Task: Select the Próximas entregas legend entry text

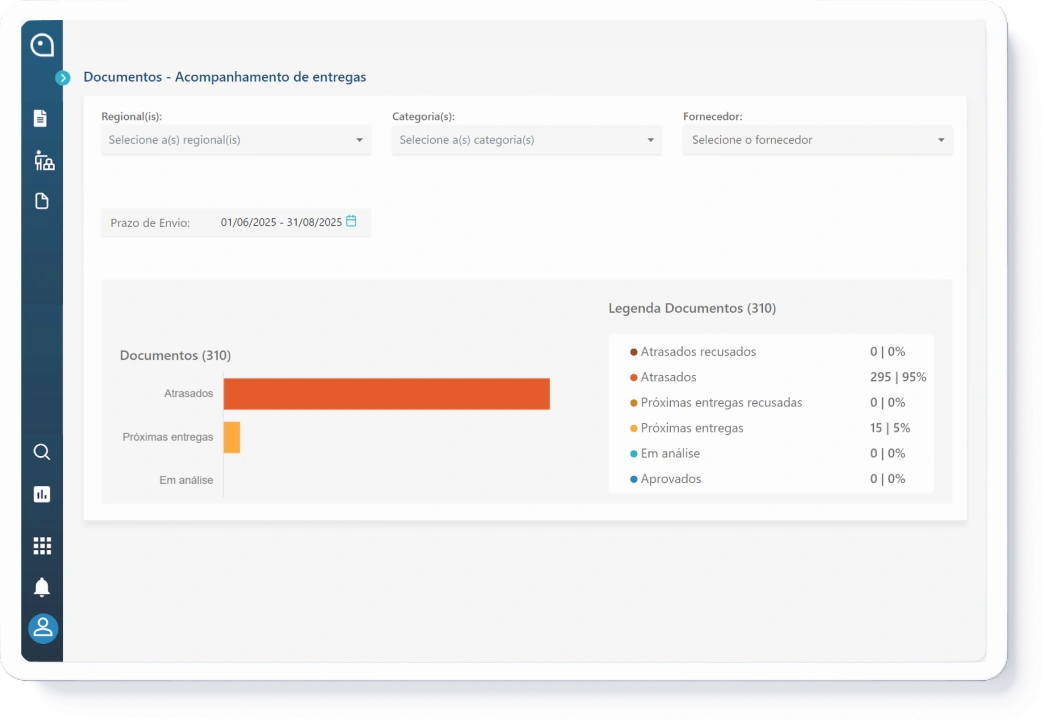Action: tap(692, 428)
